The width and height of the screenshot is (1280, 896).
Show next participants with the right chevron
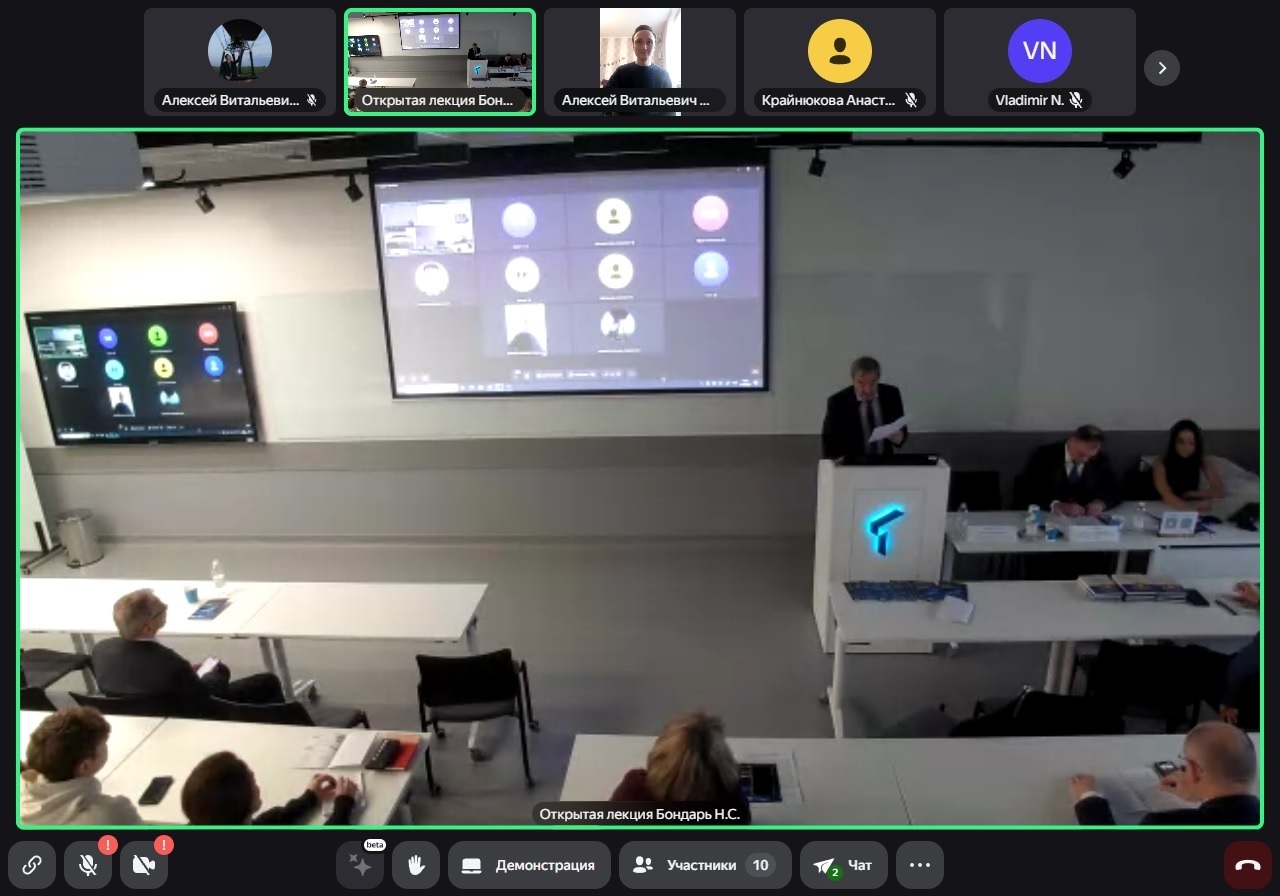coord(1161,68)
